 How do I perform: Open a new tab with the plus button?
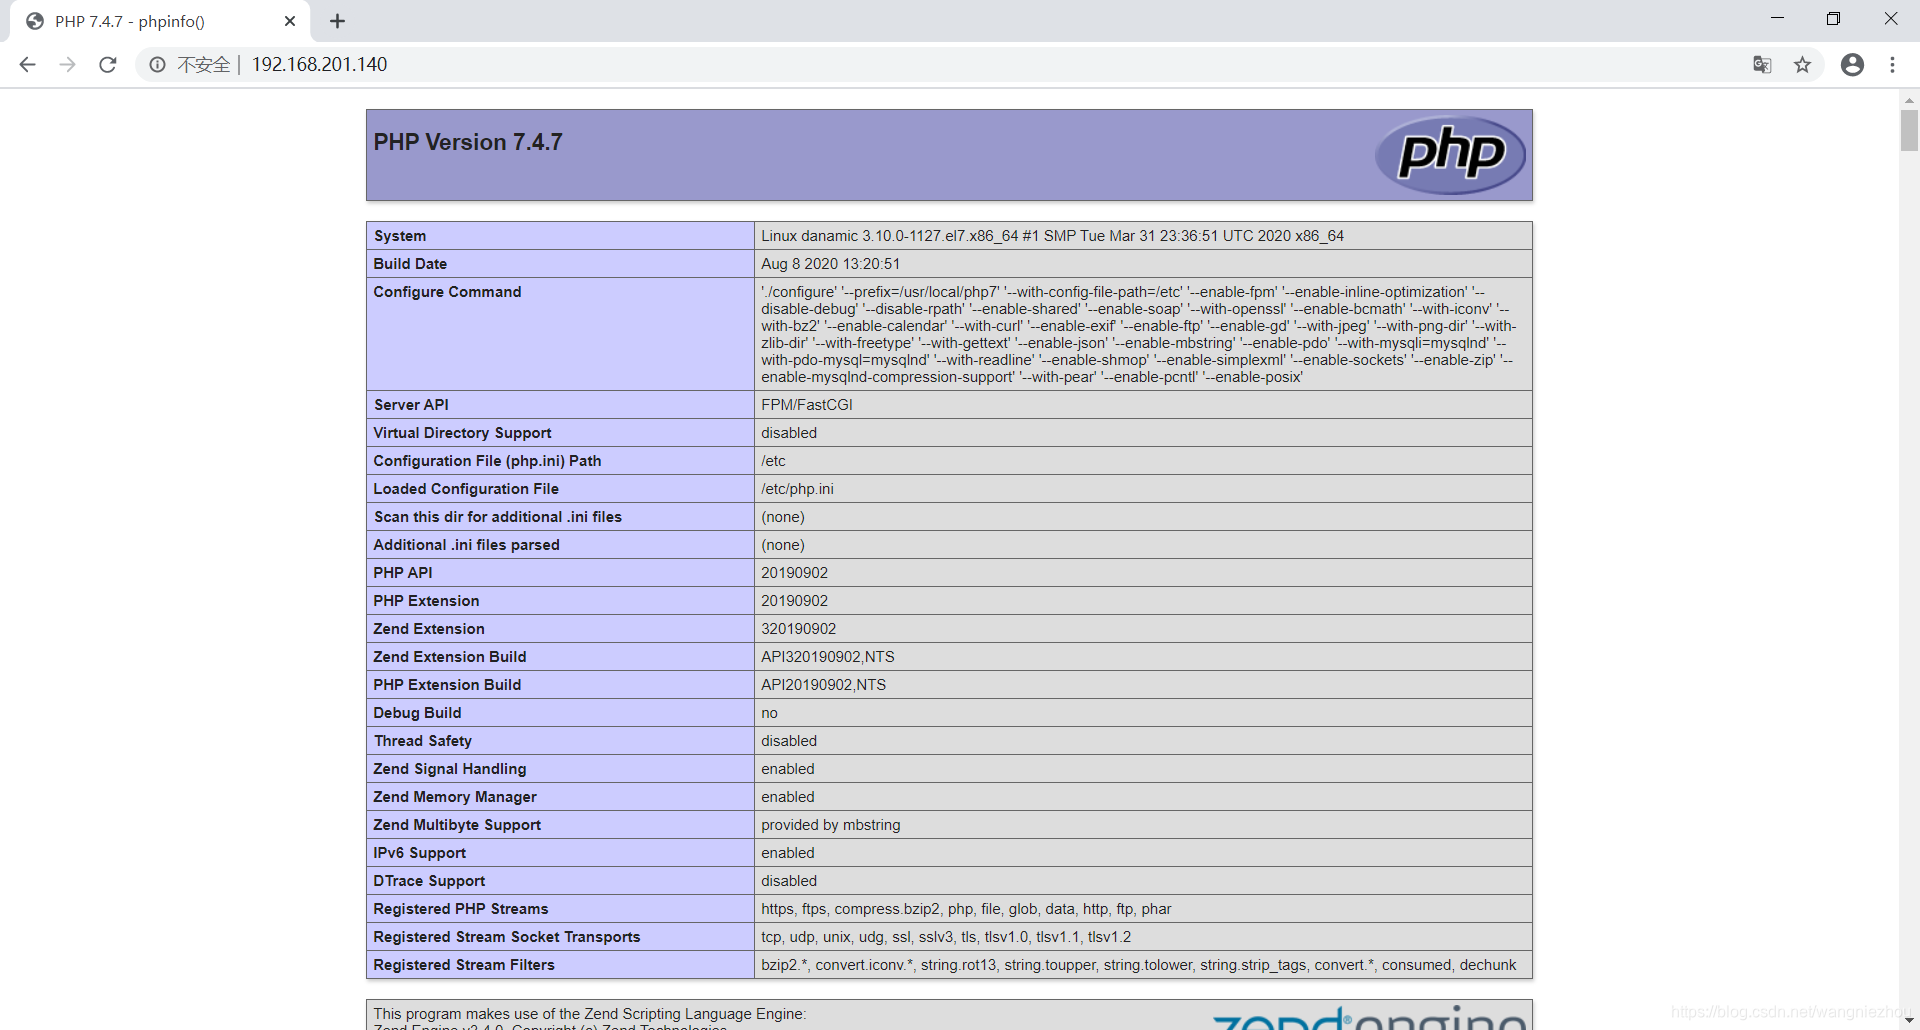[337, 21]
